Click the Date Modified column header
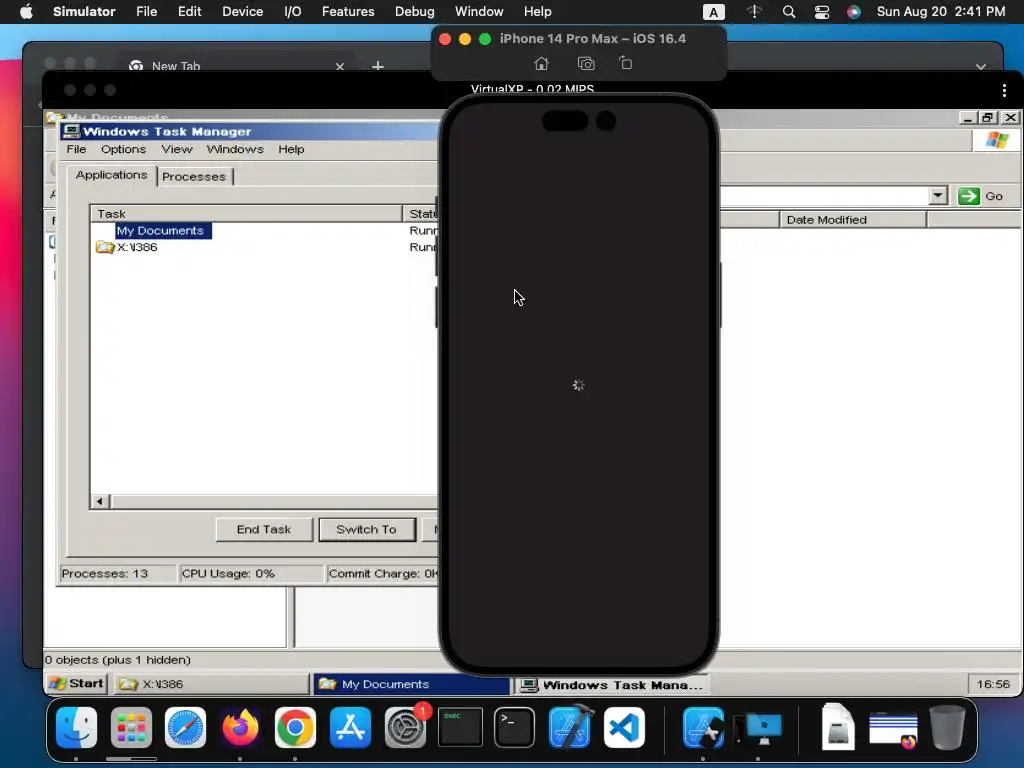This screenshot has width=1024, height=768. point(853,220)
